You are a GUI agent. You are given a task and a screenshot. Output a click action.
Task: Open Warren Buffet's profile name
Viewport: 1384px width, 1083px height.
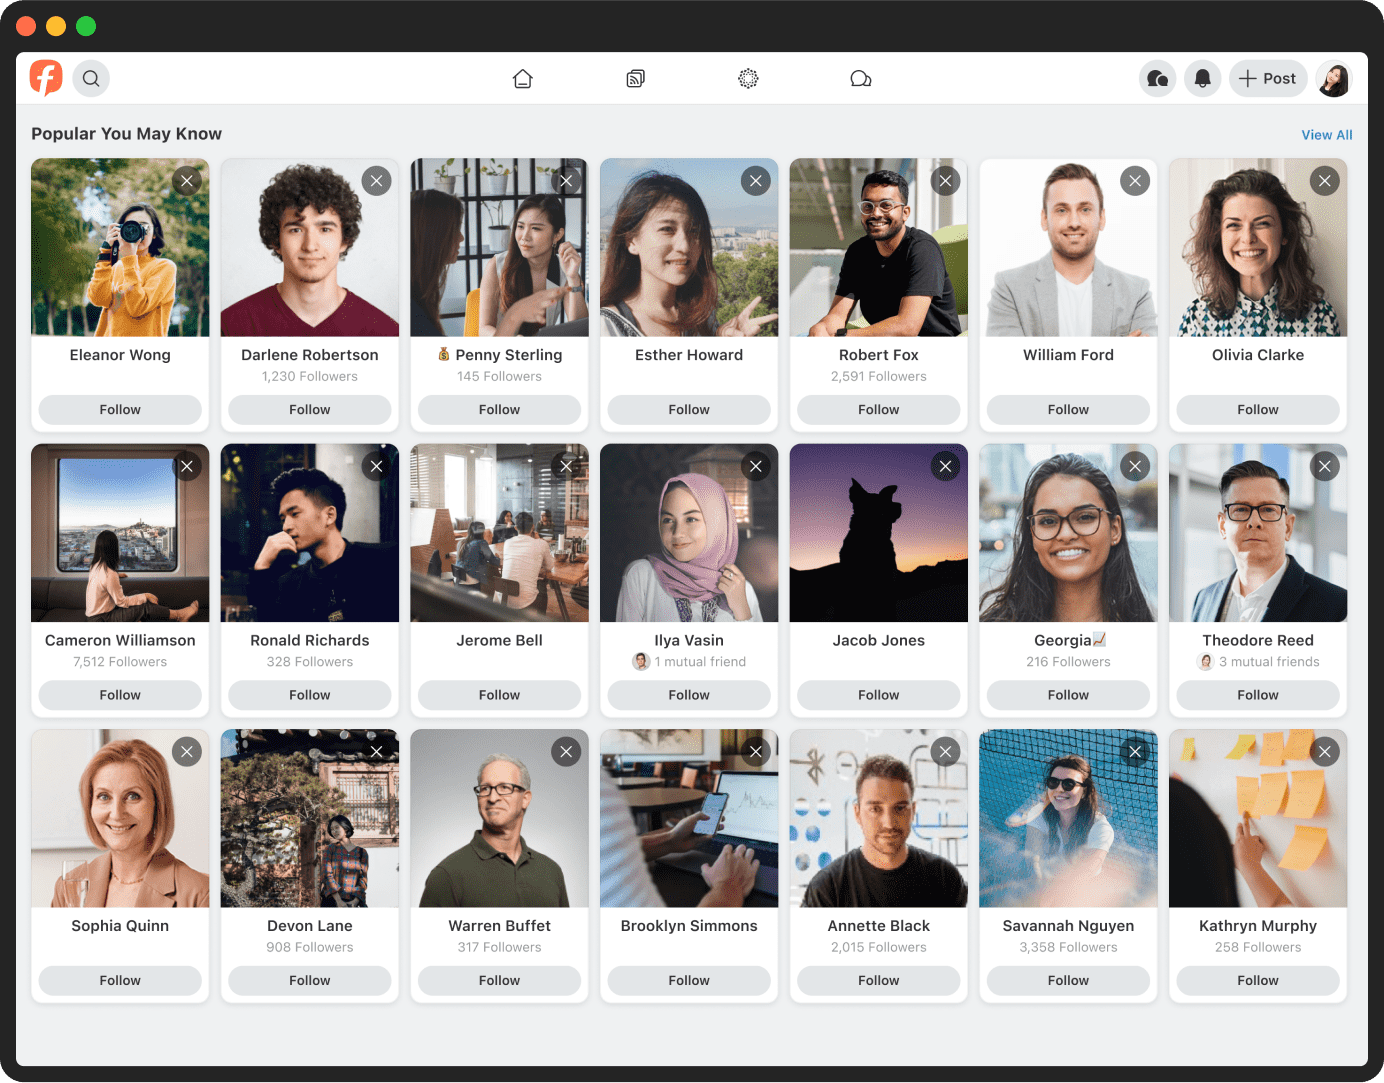(x=499, y=926)
